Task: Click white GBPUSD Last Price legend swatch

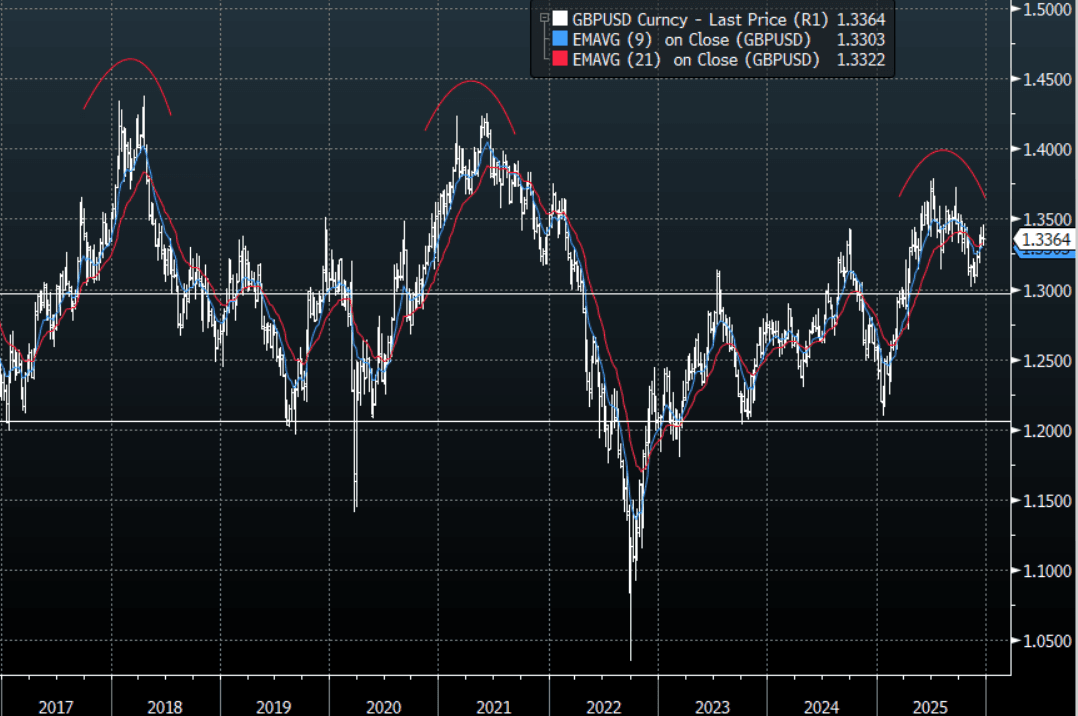Action: (560, 19)
